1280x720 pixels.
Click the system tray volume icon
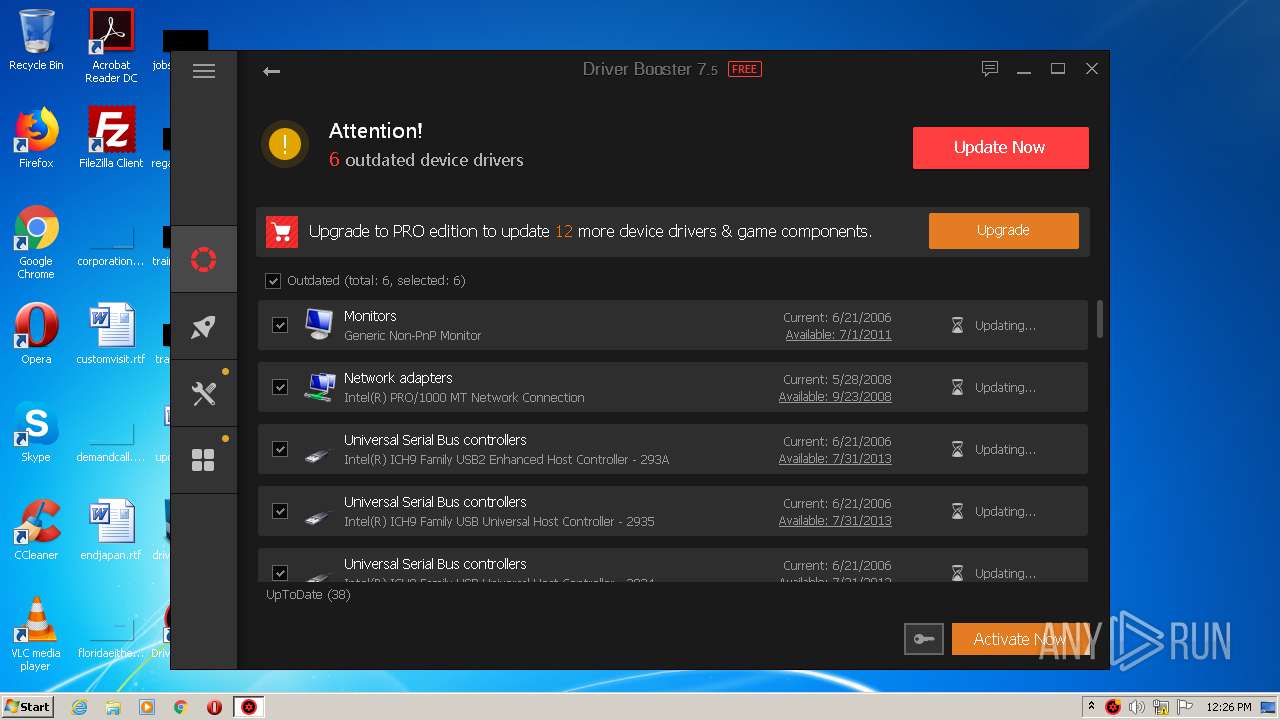pyautogui.click(x=1136, y=707)
